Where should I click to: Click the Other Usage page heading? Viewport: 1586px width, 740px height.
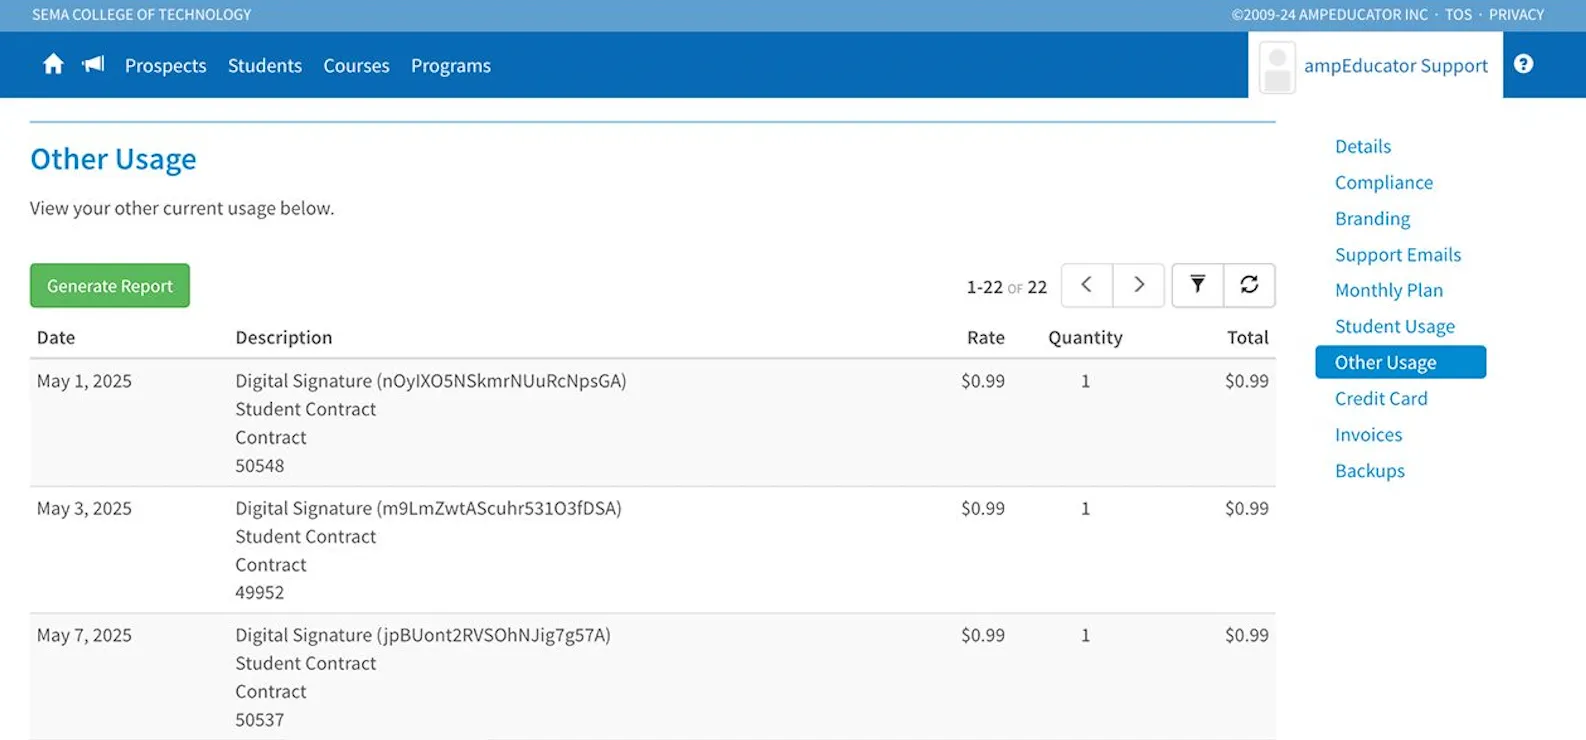tap(113, 159)
